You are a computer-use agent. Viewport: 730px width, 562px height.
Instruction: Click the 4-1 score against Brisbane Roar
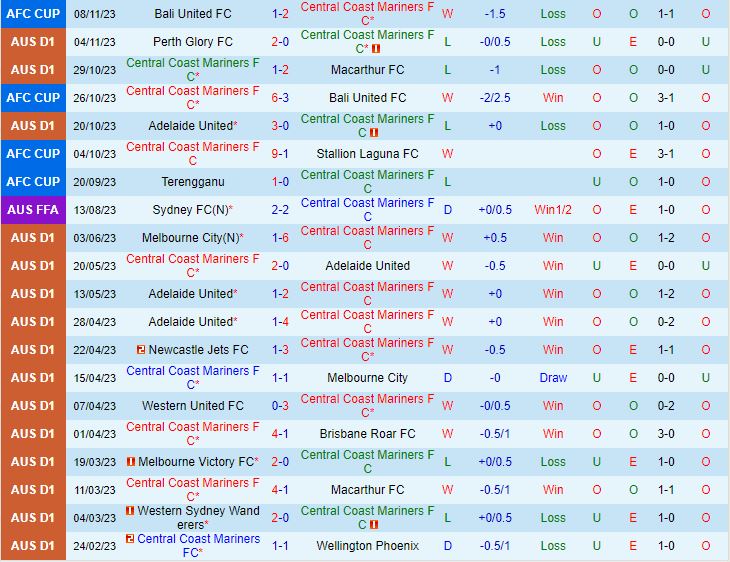(280, 433)
